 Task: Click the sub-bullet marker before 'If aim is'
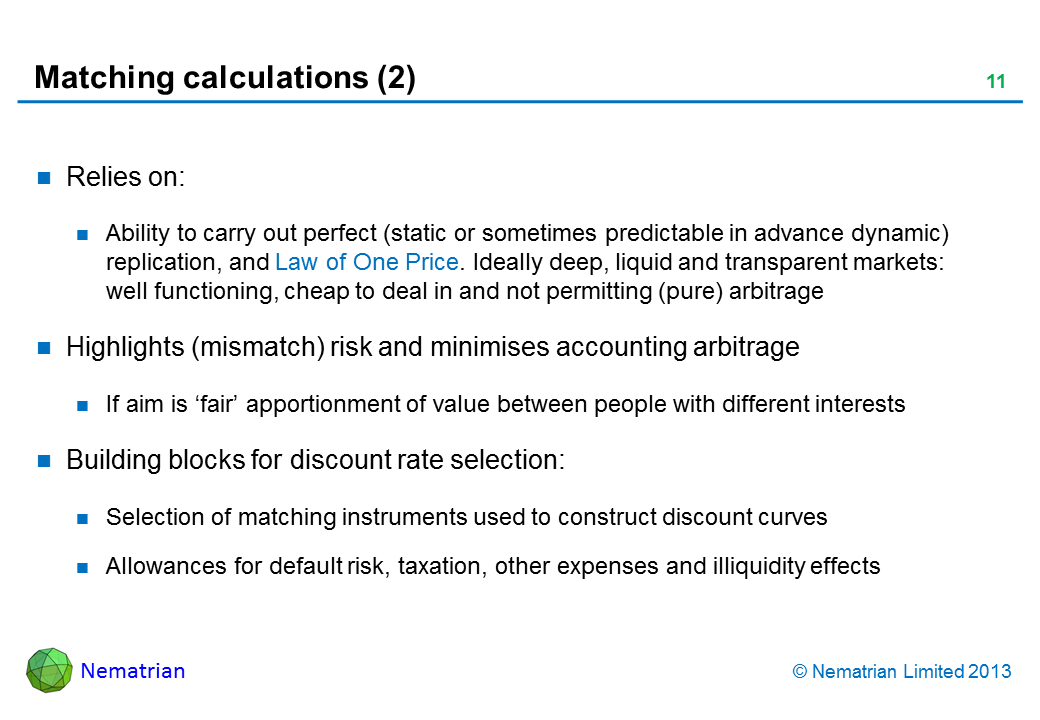(85, 405)
